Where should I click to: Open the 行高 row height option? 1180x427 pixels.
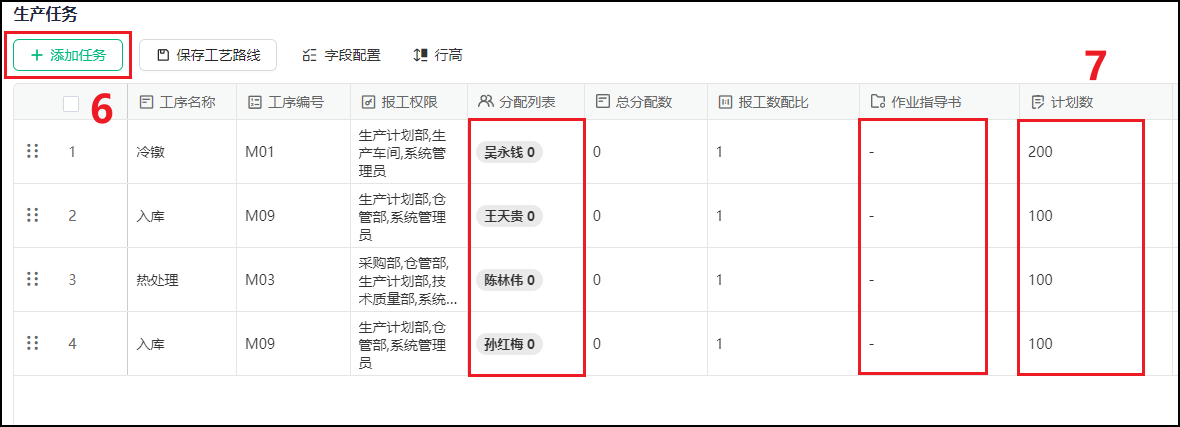click(x=438, y=55)
